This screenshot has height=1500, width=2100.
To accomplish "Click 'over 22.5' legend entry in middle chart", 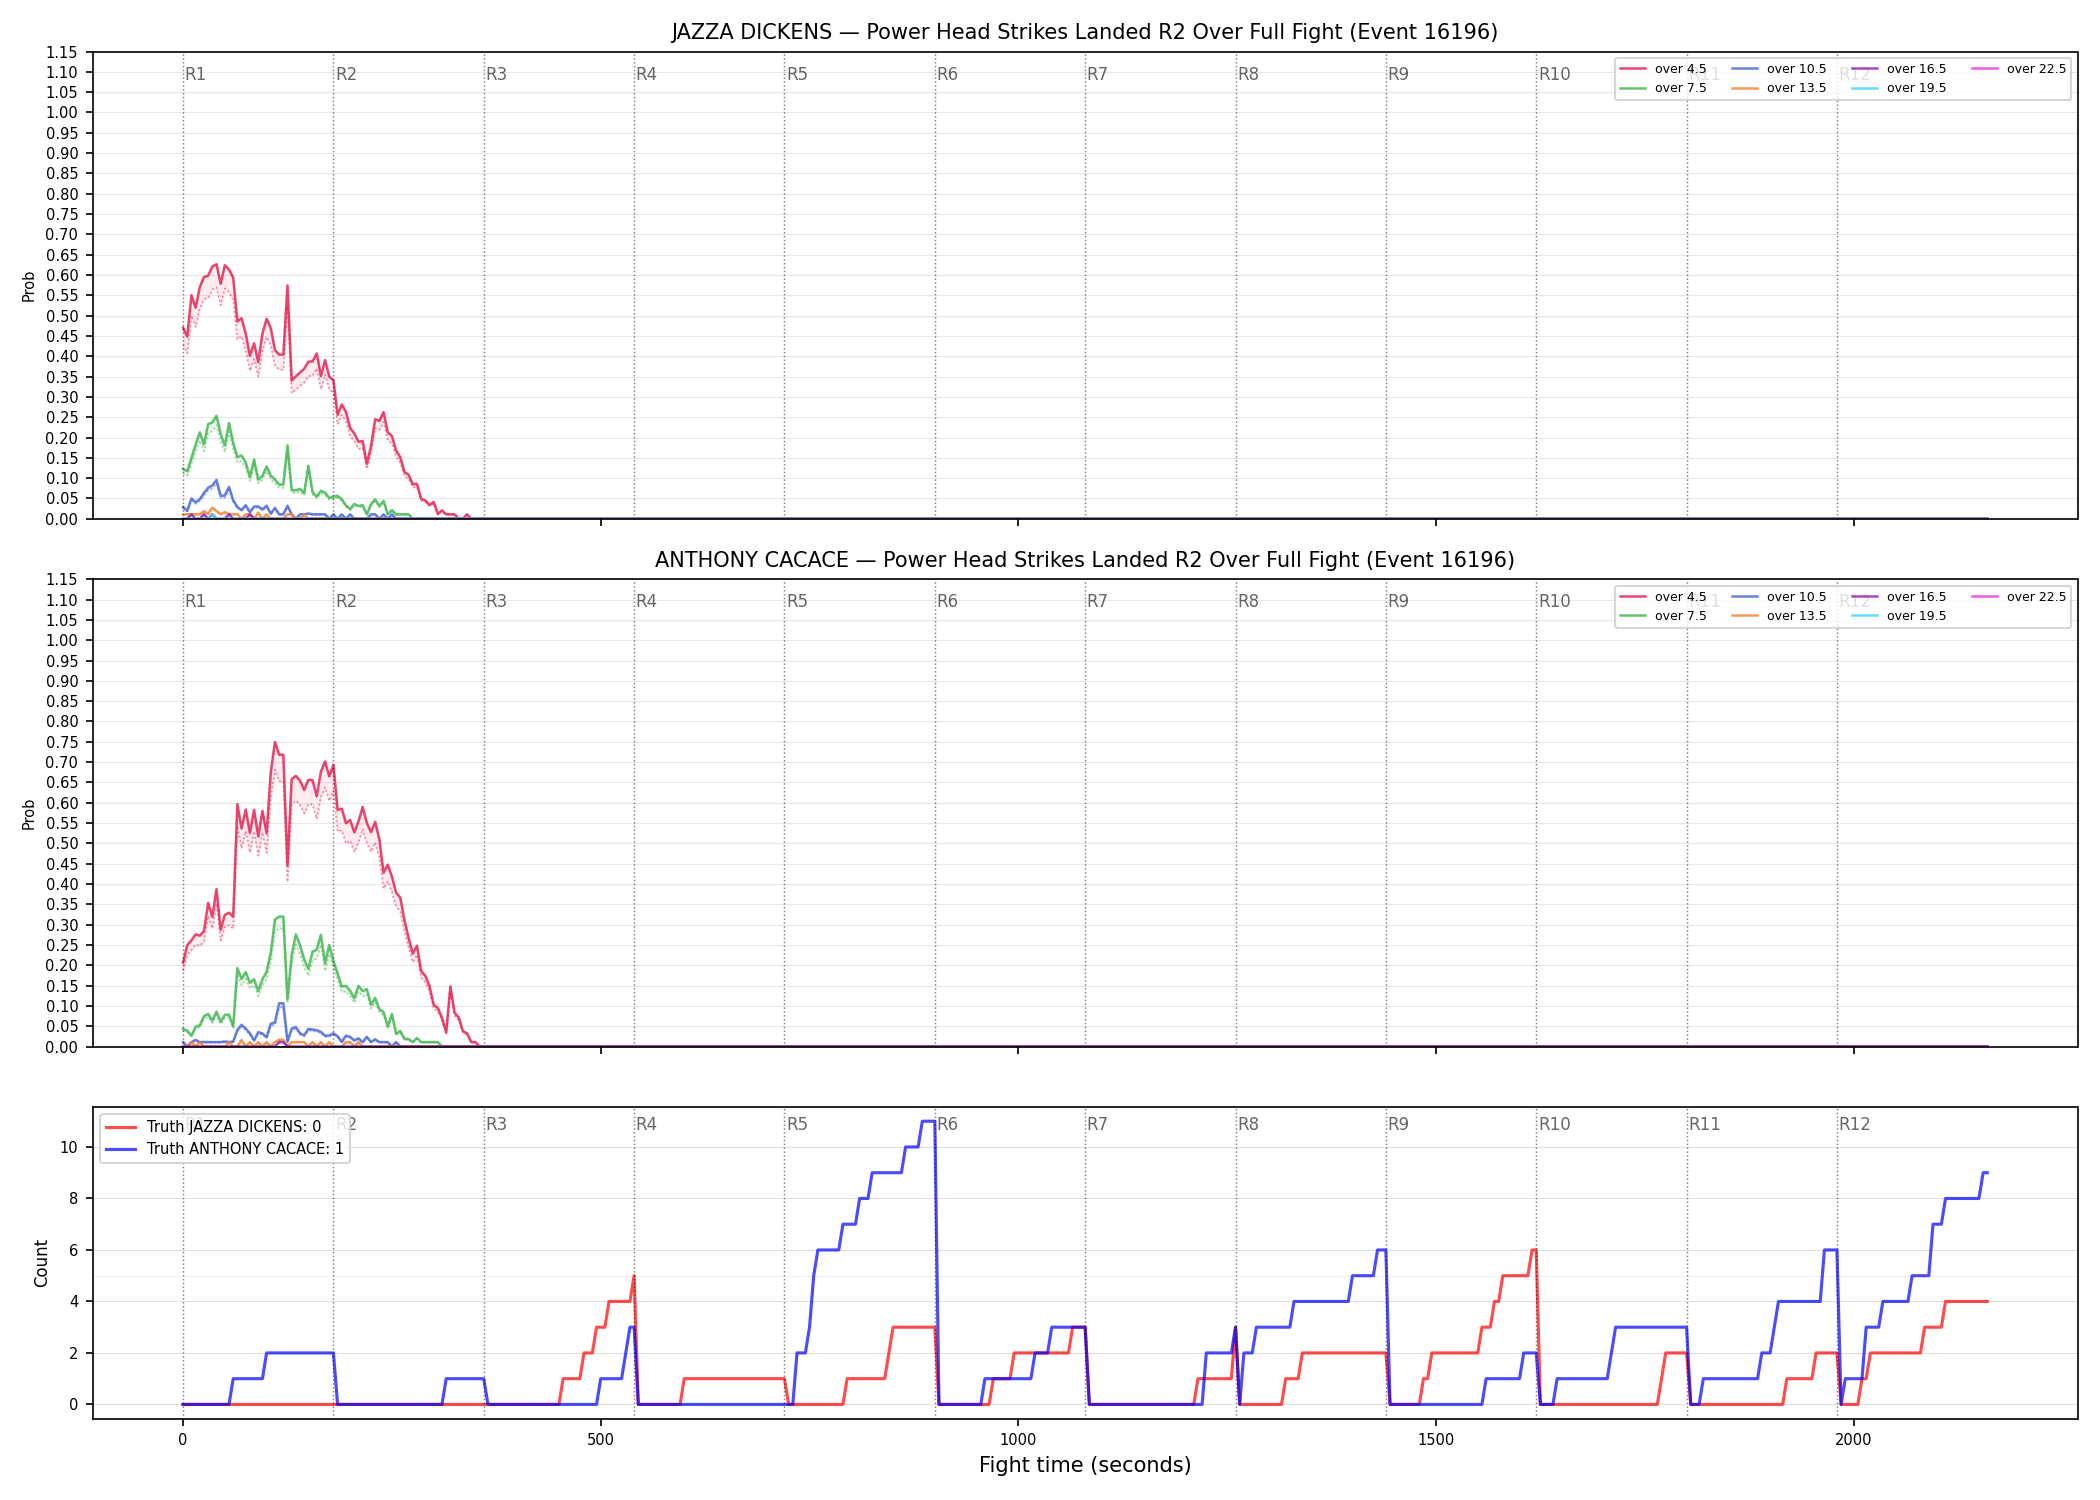I will click(x=2019, y=597).
